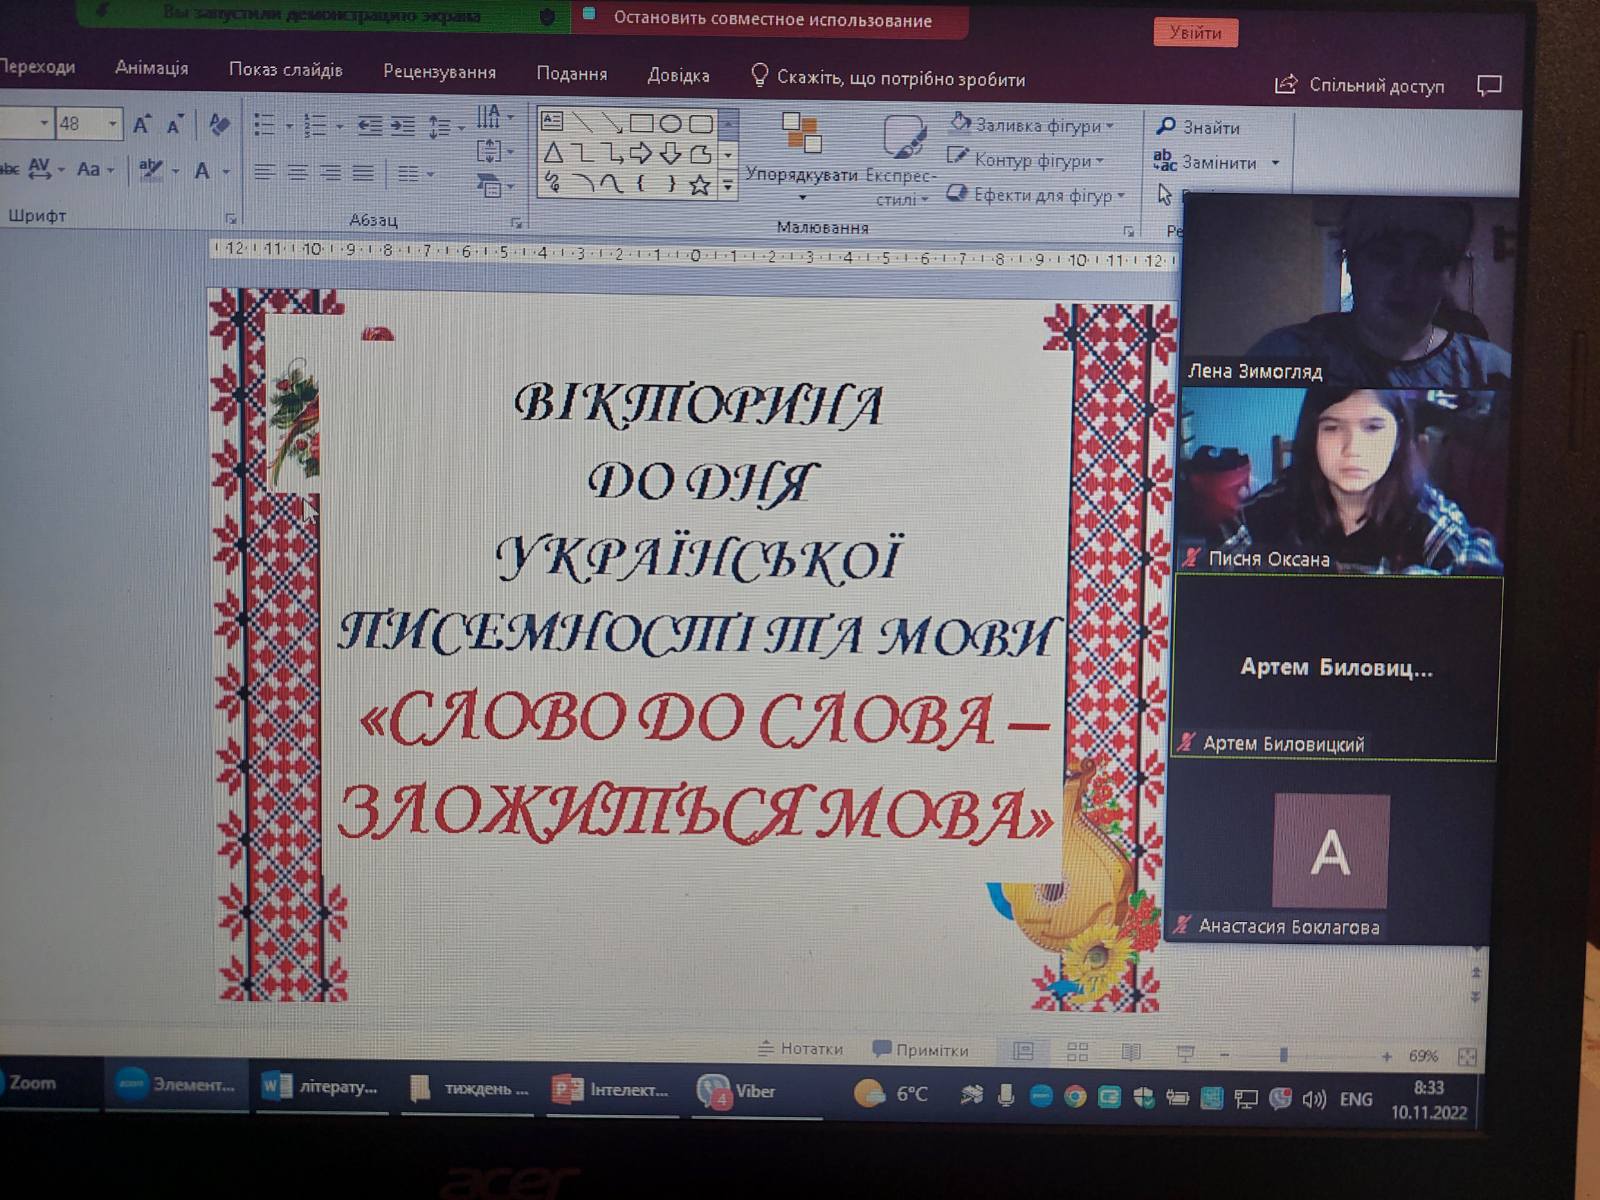
Task: Open the Review (Рецензування) tab
Action: pyautogui.click(x=439, y=72)
